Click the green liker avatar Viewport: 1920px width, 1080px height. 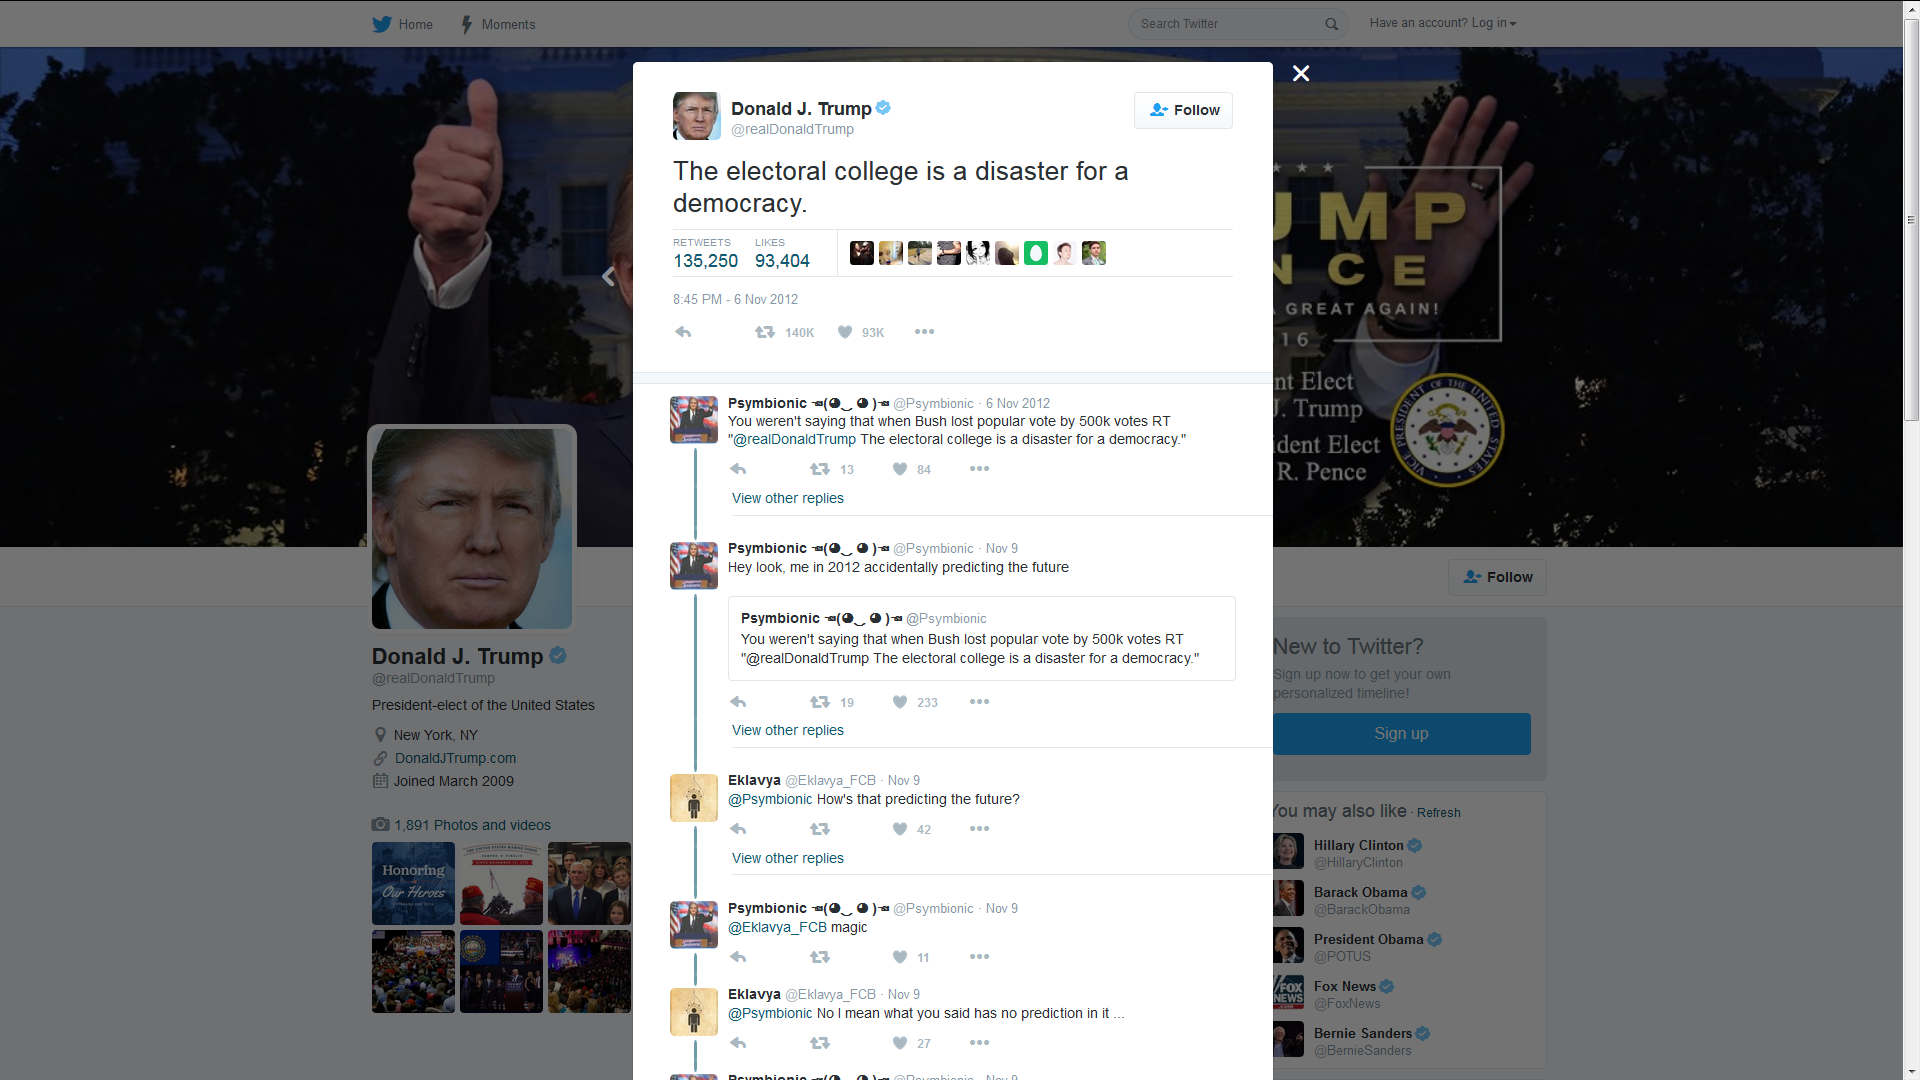(1035, 253)
